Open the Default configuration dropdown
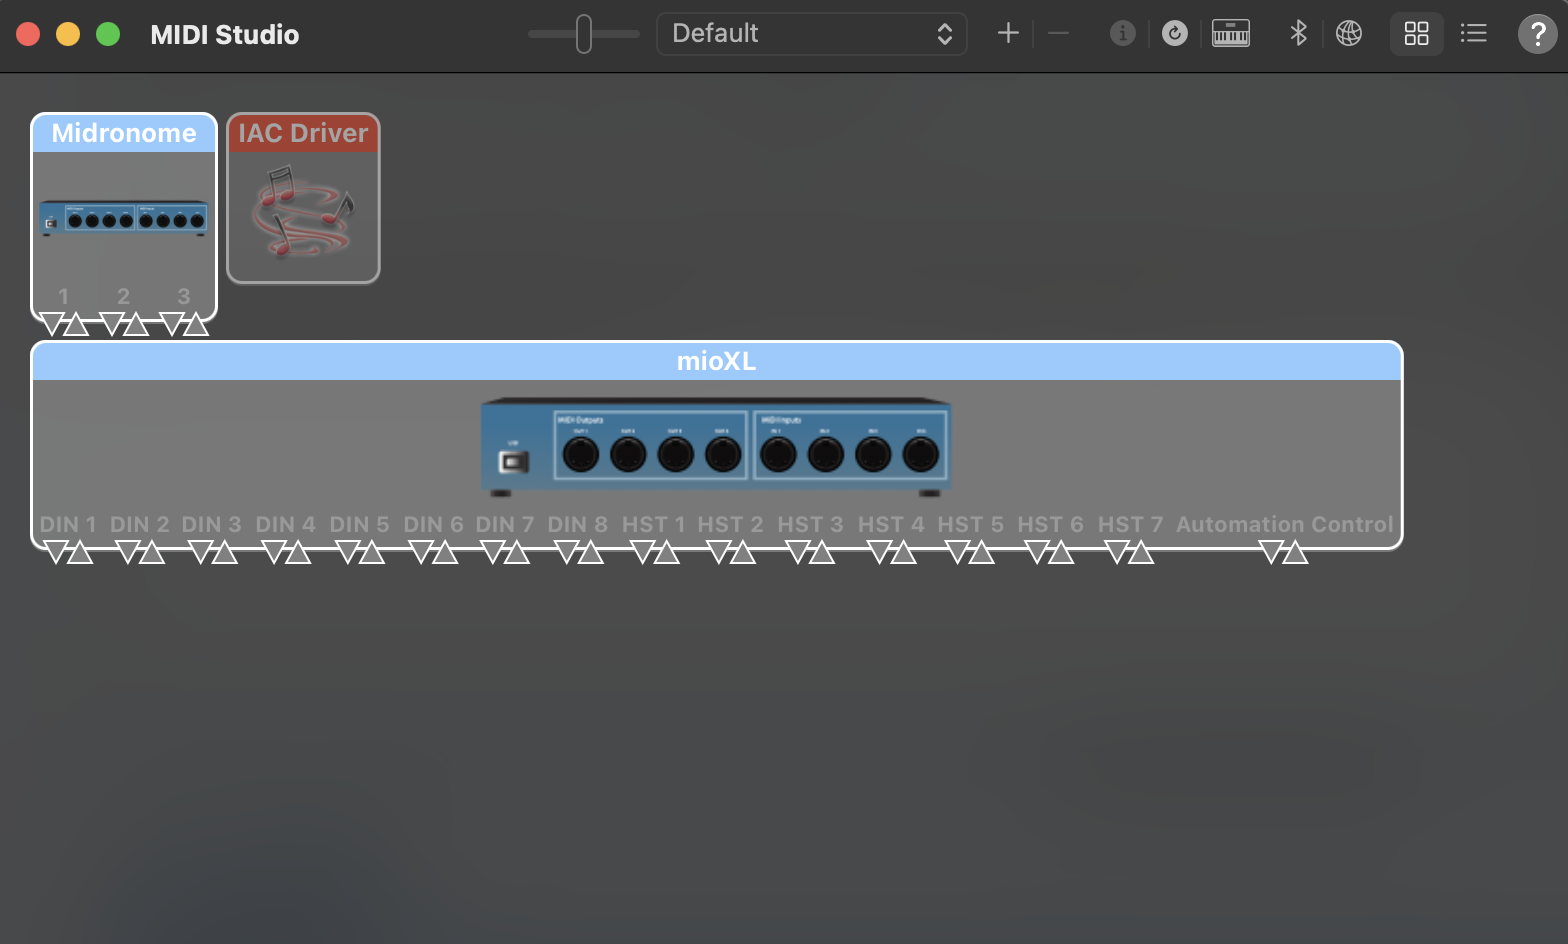Screen dimensions: 1568x944 pyautogui.click(x=811, y=34)
